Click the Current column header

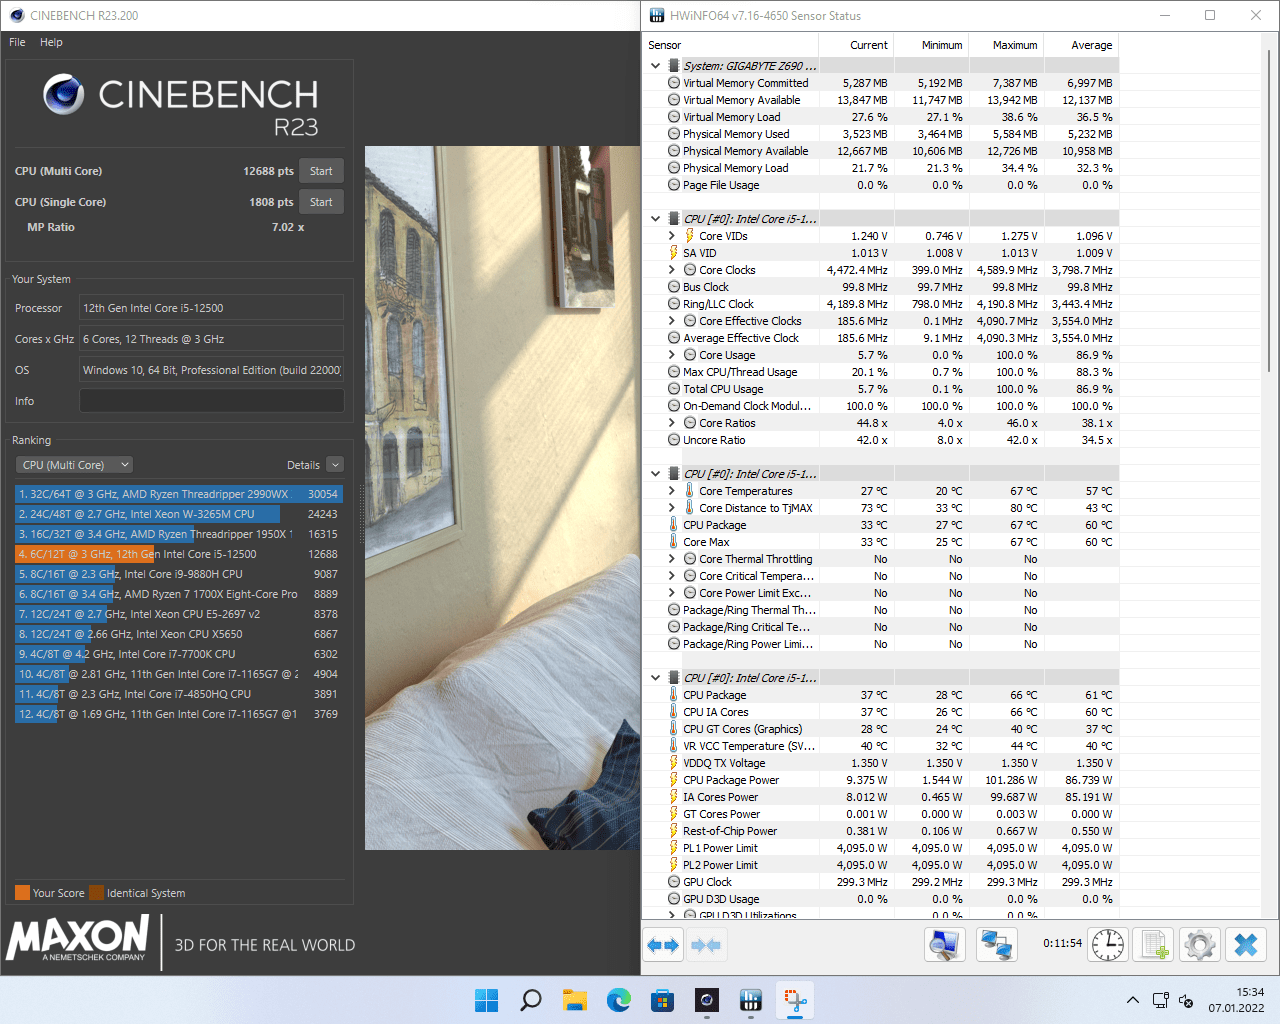click(x=856, y=45)
